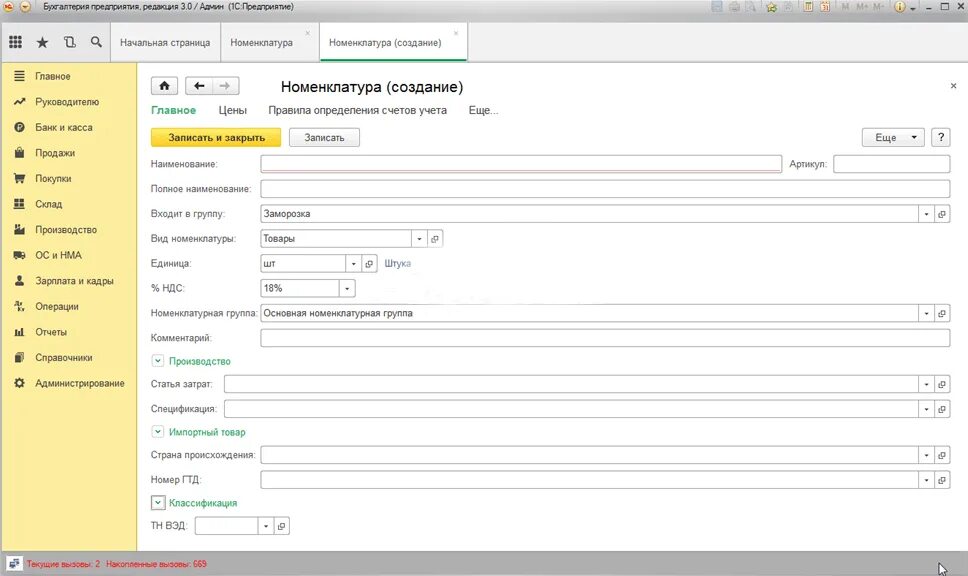
Task: Open Favorites star icon
Action: [42, 42]
